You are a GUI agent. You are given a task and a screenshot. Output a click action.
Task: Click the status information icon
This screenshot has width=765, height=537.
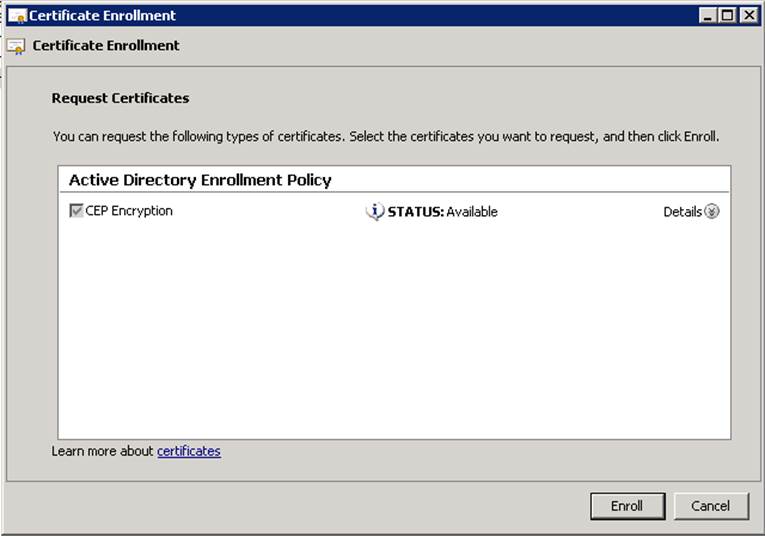tap(375, 211)
